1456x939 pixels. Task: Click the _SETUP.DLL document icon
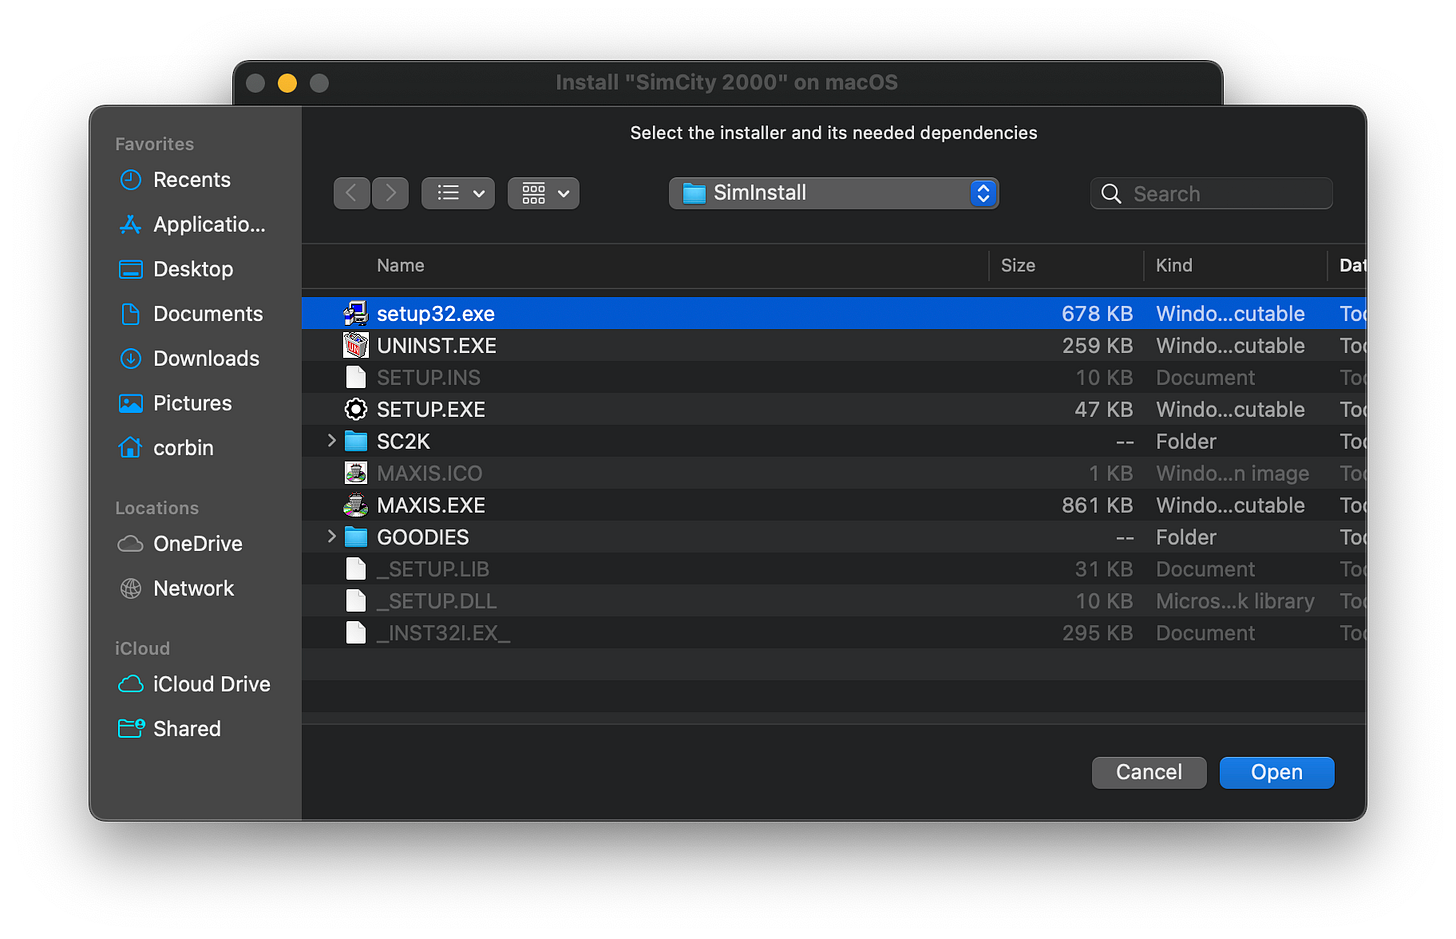[356, 601]
